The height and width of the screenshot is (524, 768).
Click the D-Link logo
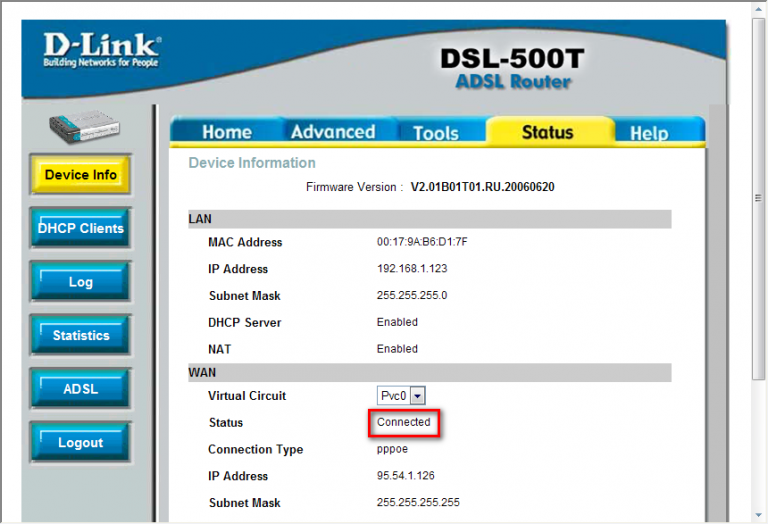pos(101,50)
